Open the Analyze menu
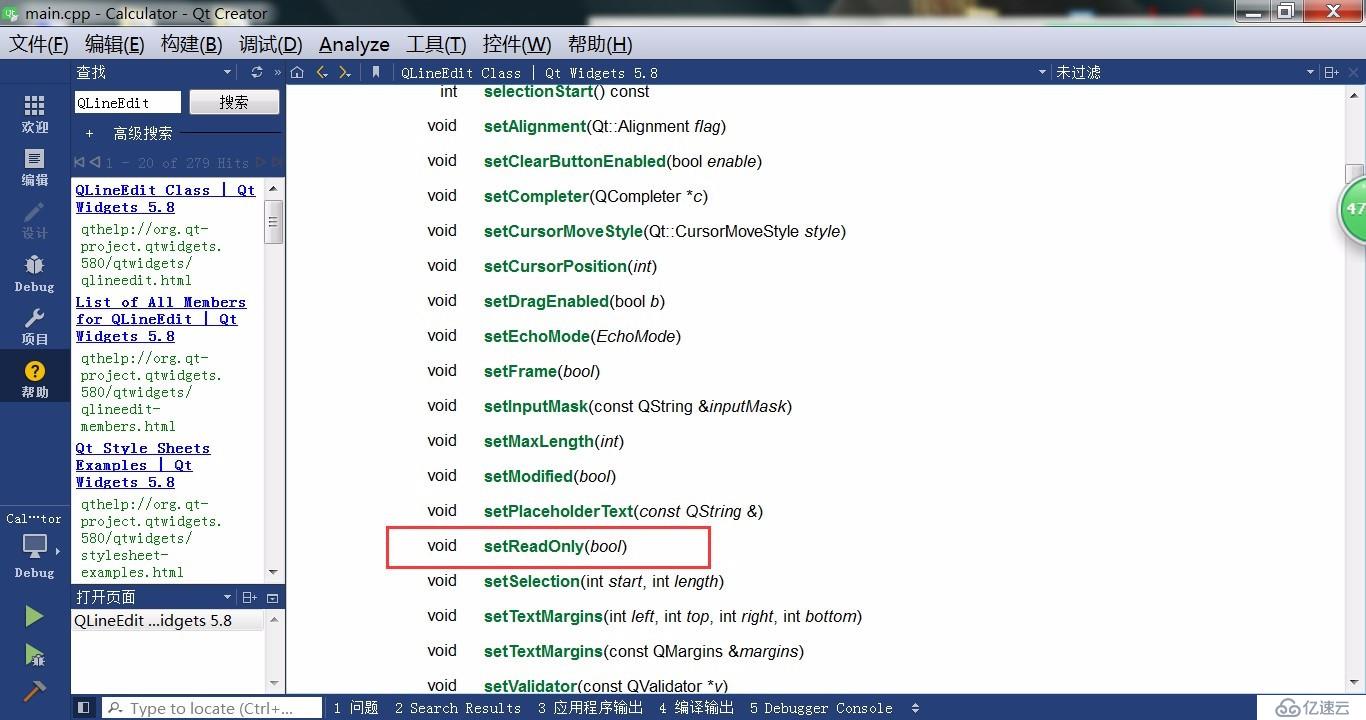 [354, 44]
